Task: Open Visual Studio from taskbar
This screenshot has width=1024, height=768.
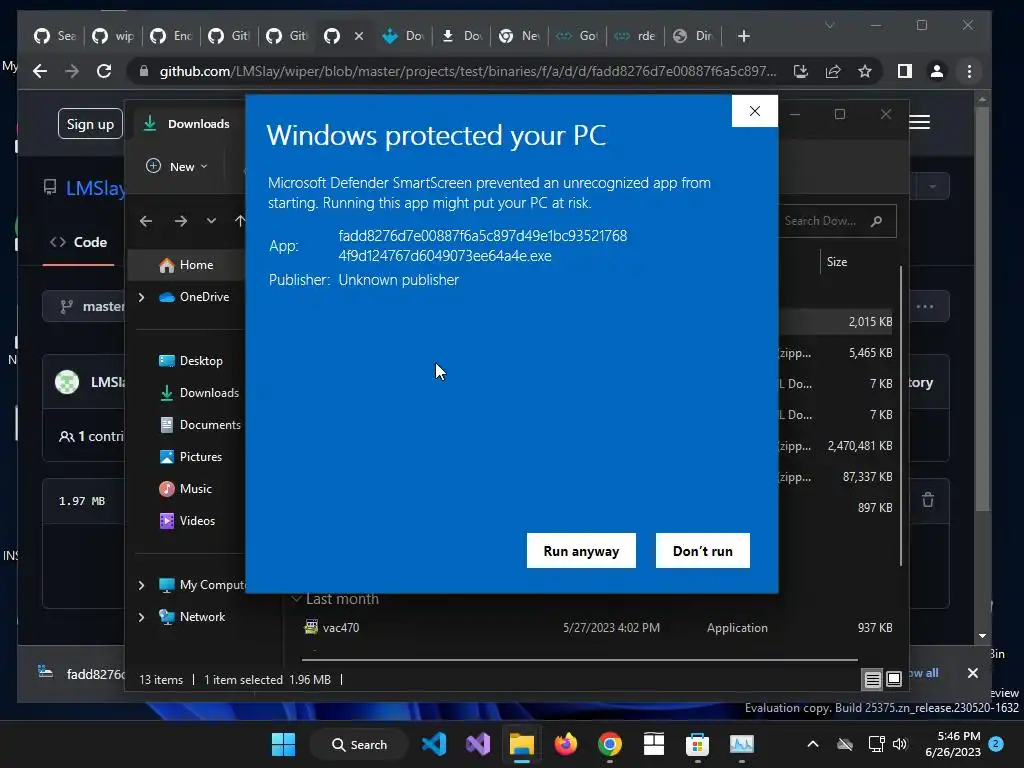Action: tap(478, 744)
